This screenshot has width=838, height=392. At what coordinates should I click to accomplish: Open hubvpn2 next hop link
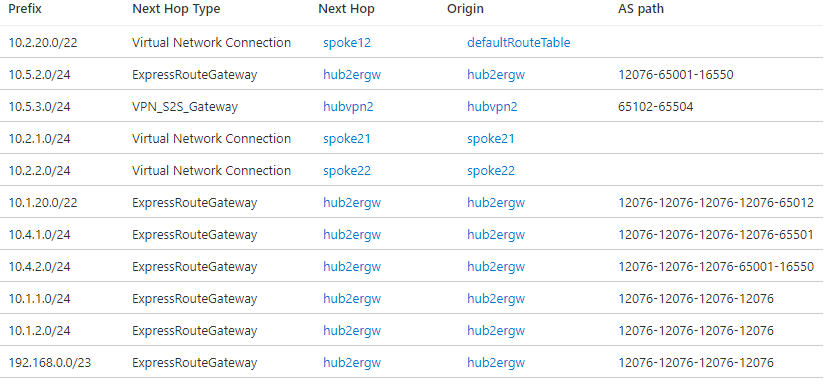click(x=348, y=107)
